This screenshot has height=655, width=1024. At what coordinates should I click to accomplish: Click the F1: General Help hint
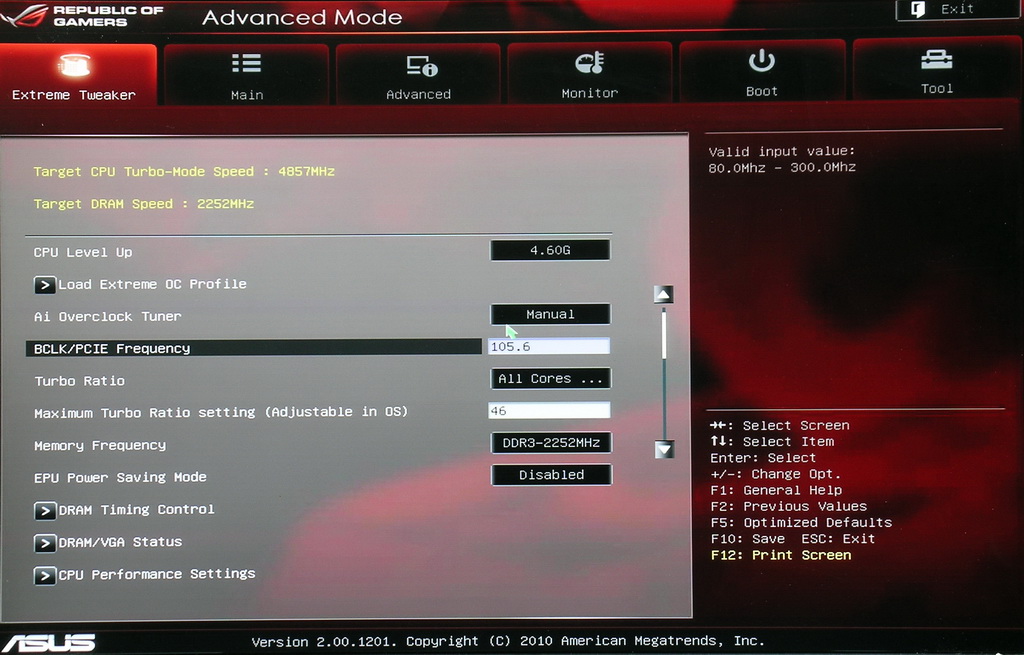(776, 490)
